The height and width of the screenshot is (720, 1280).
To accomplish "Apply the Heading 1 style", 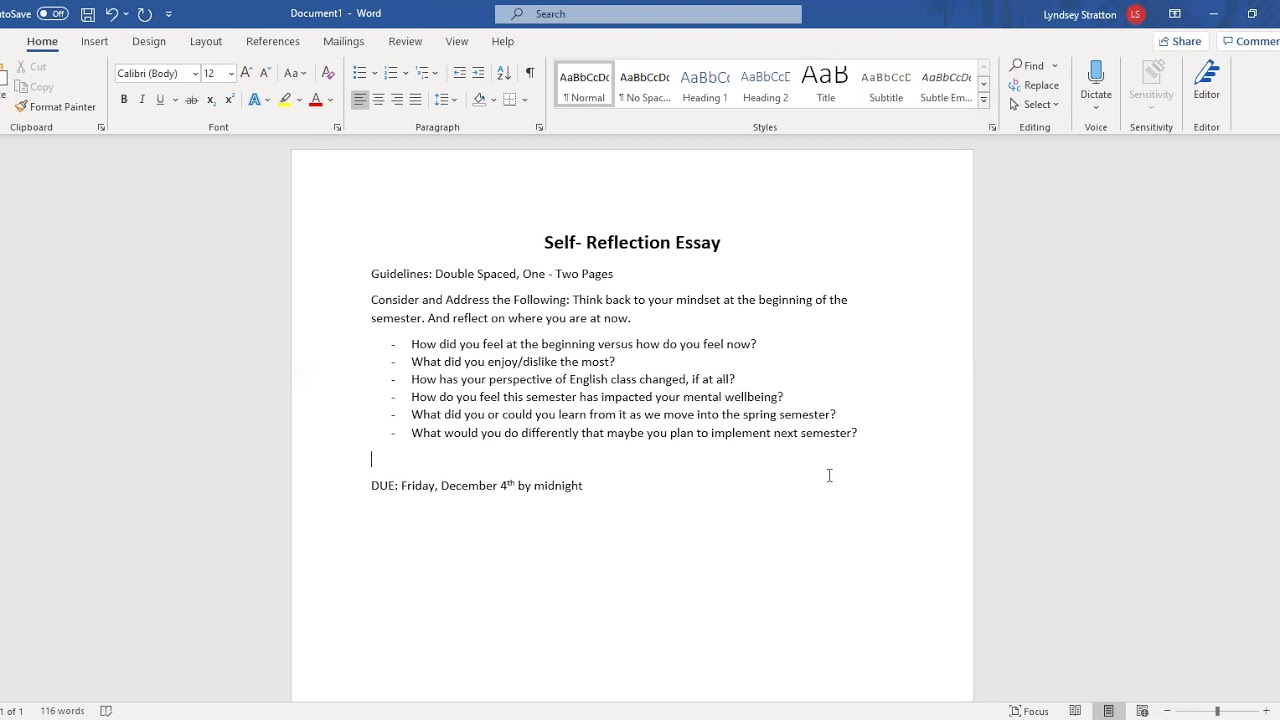I will (x=705, y=86).
